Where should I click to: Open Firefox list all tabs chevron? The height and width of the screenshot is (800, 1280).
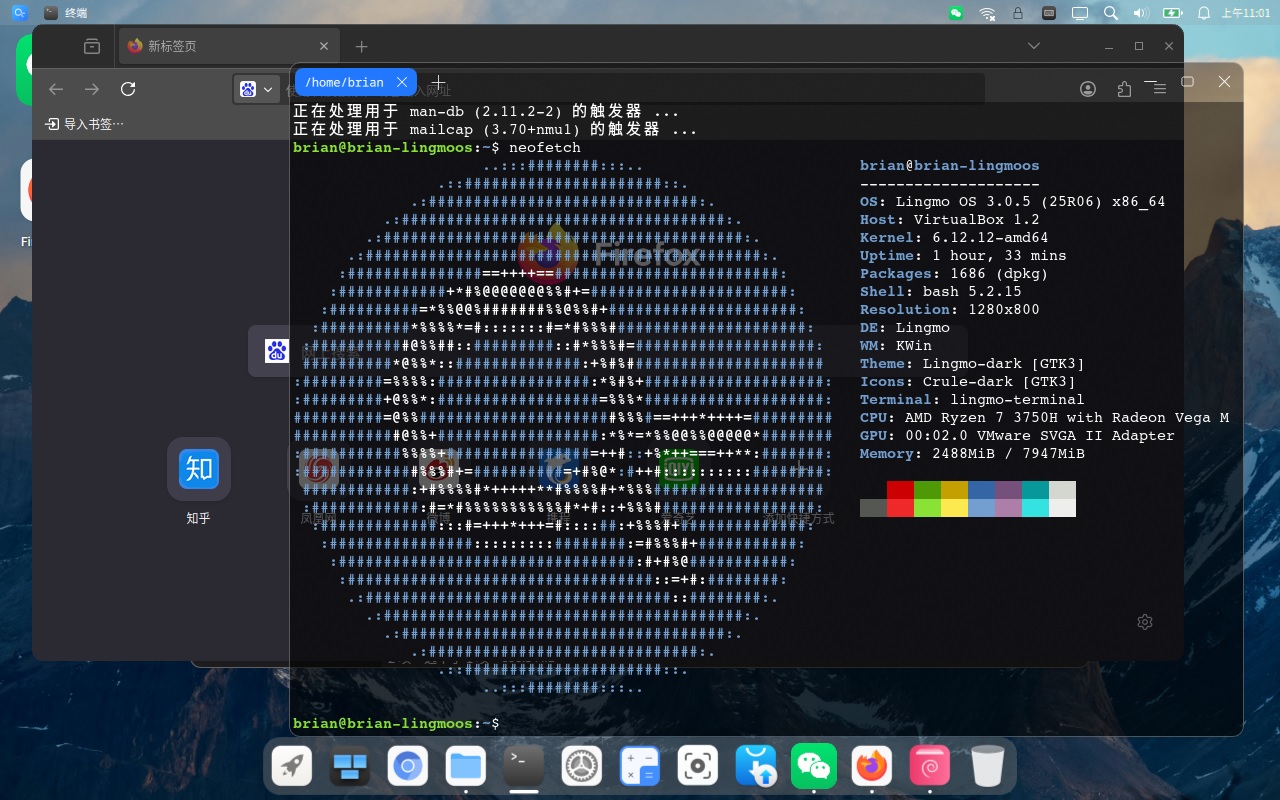pyautogui.click(x=1035, y=46)
